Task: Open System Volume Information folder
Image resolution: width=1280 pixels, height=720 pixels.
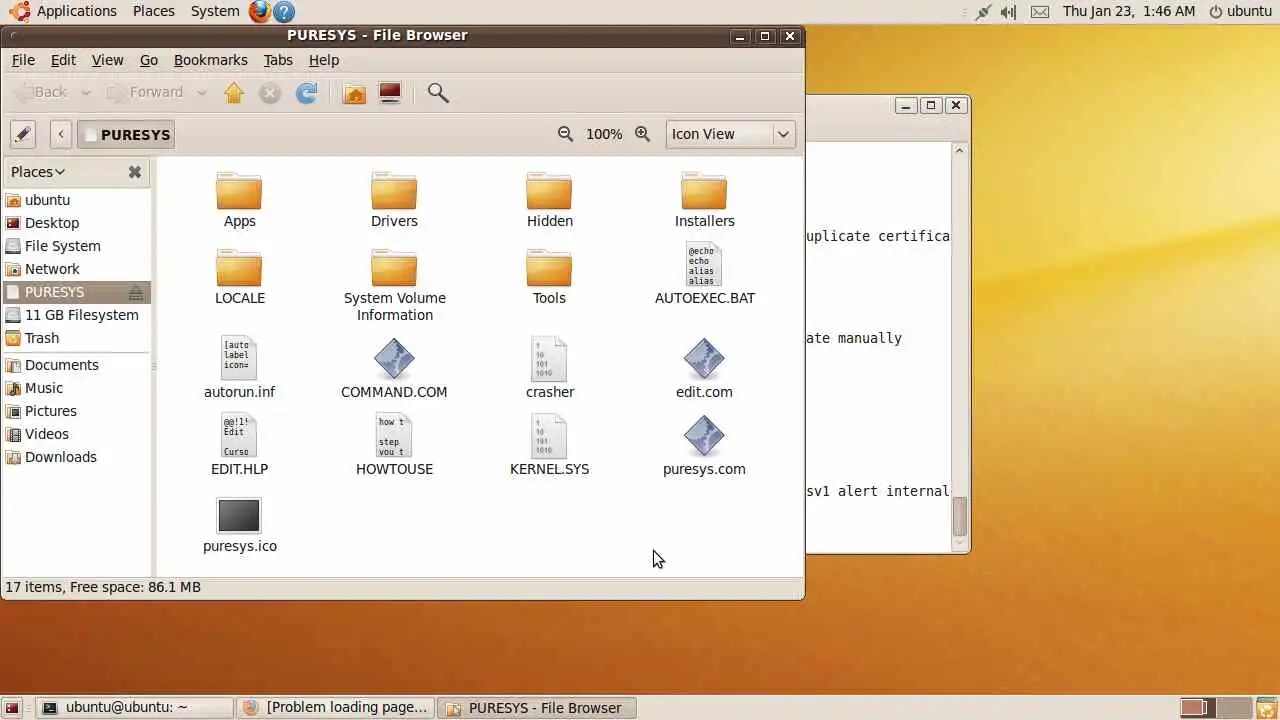Action: coord(394,285)
